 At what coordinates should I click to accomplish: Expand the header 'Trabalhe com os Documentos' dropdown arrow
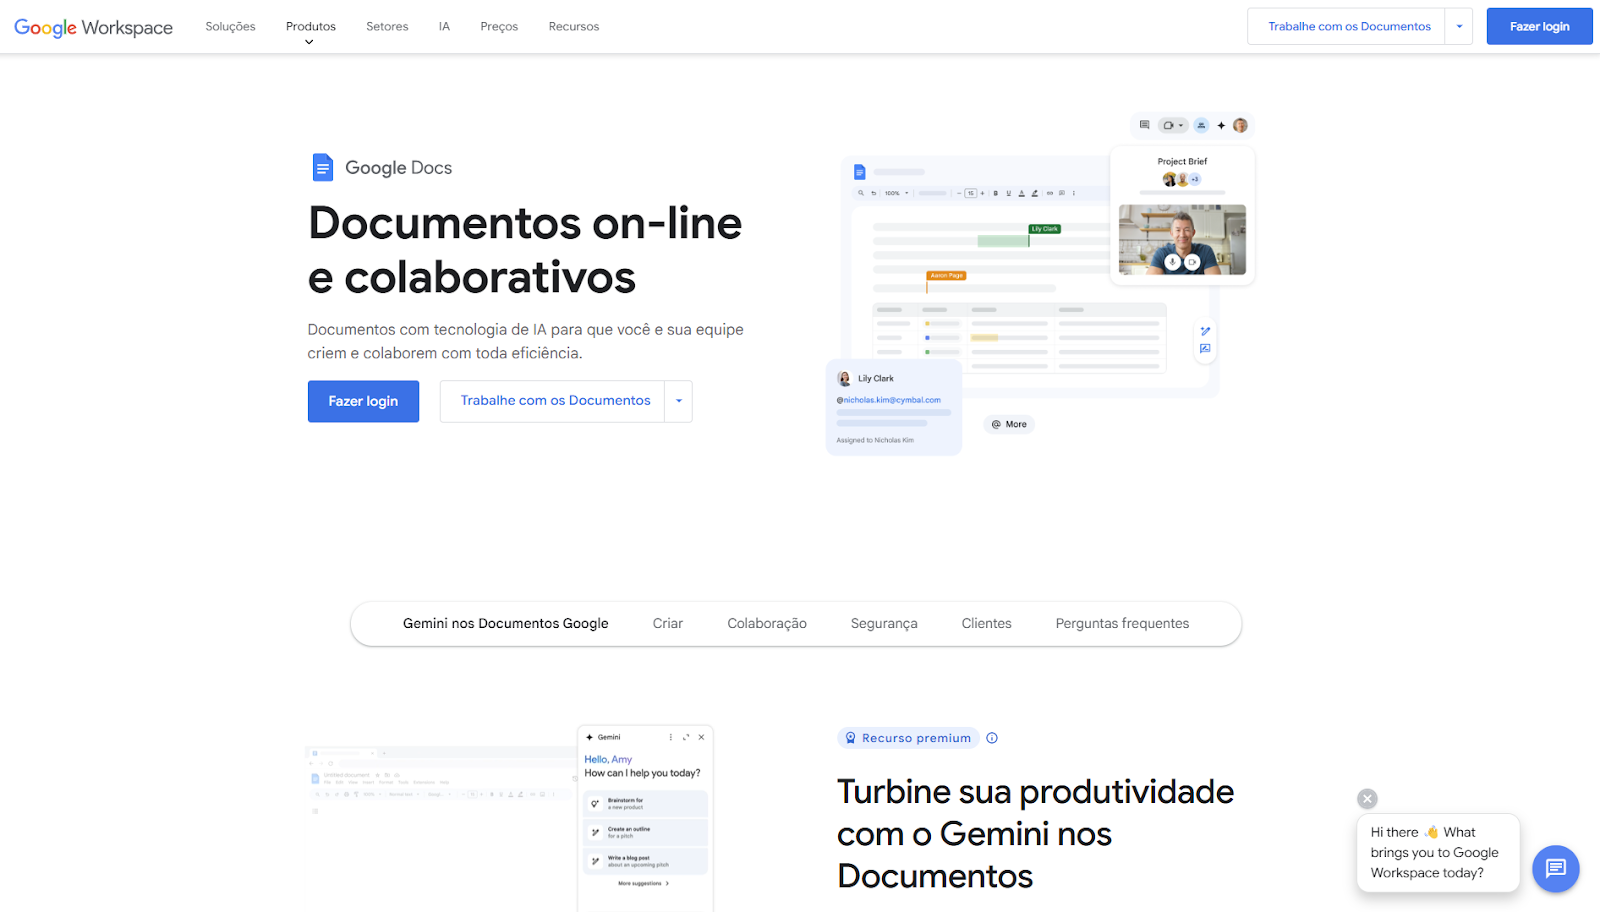pyautogui.click(x=1459, y=26)
